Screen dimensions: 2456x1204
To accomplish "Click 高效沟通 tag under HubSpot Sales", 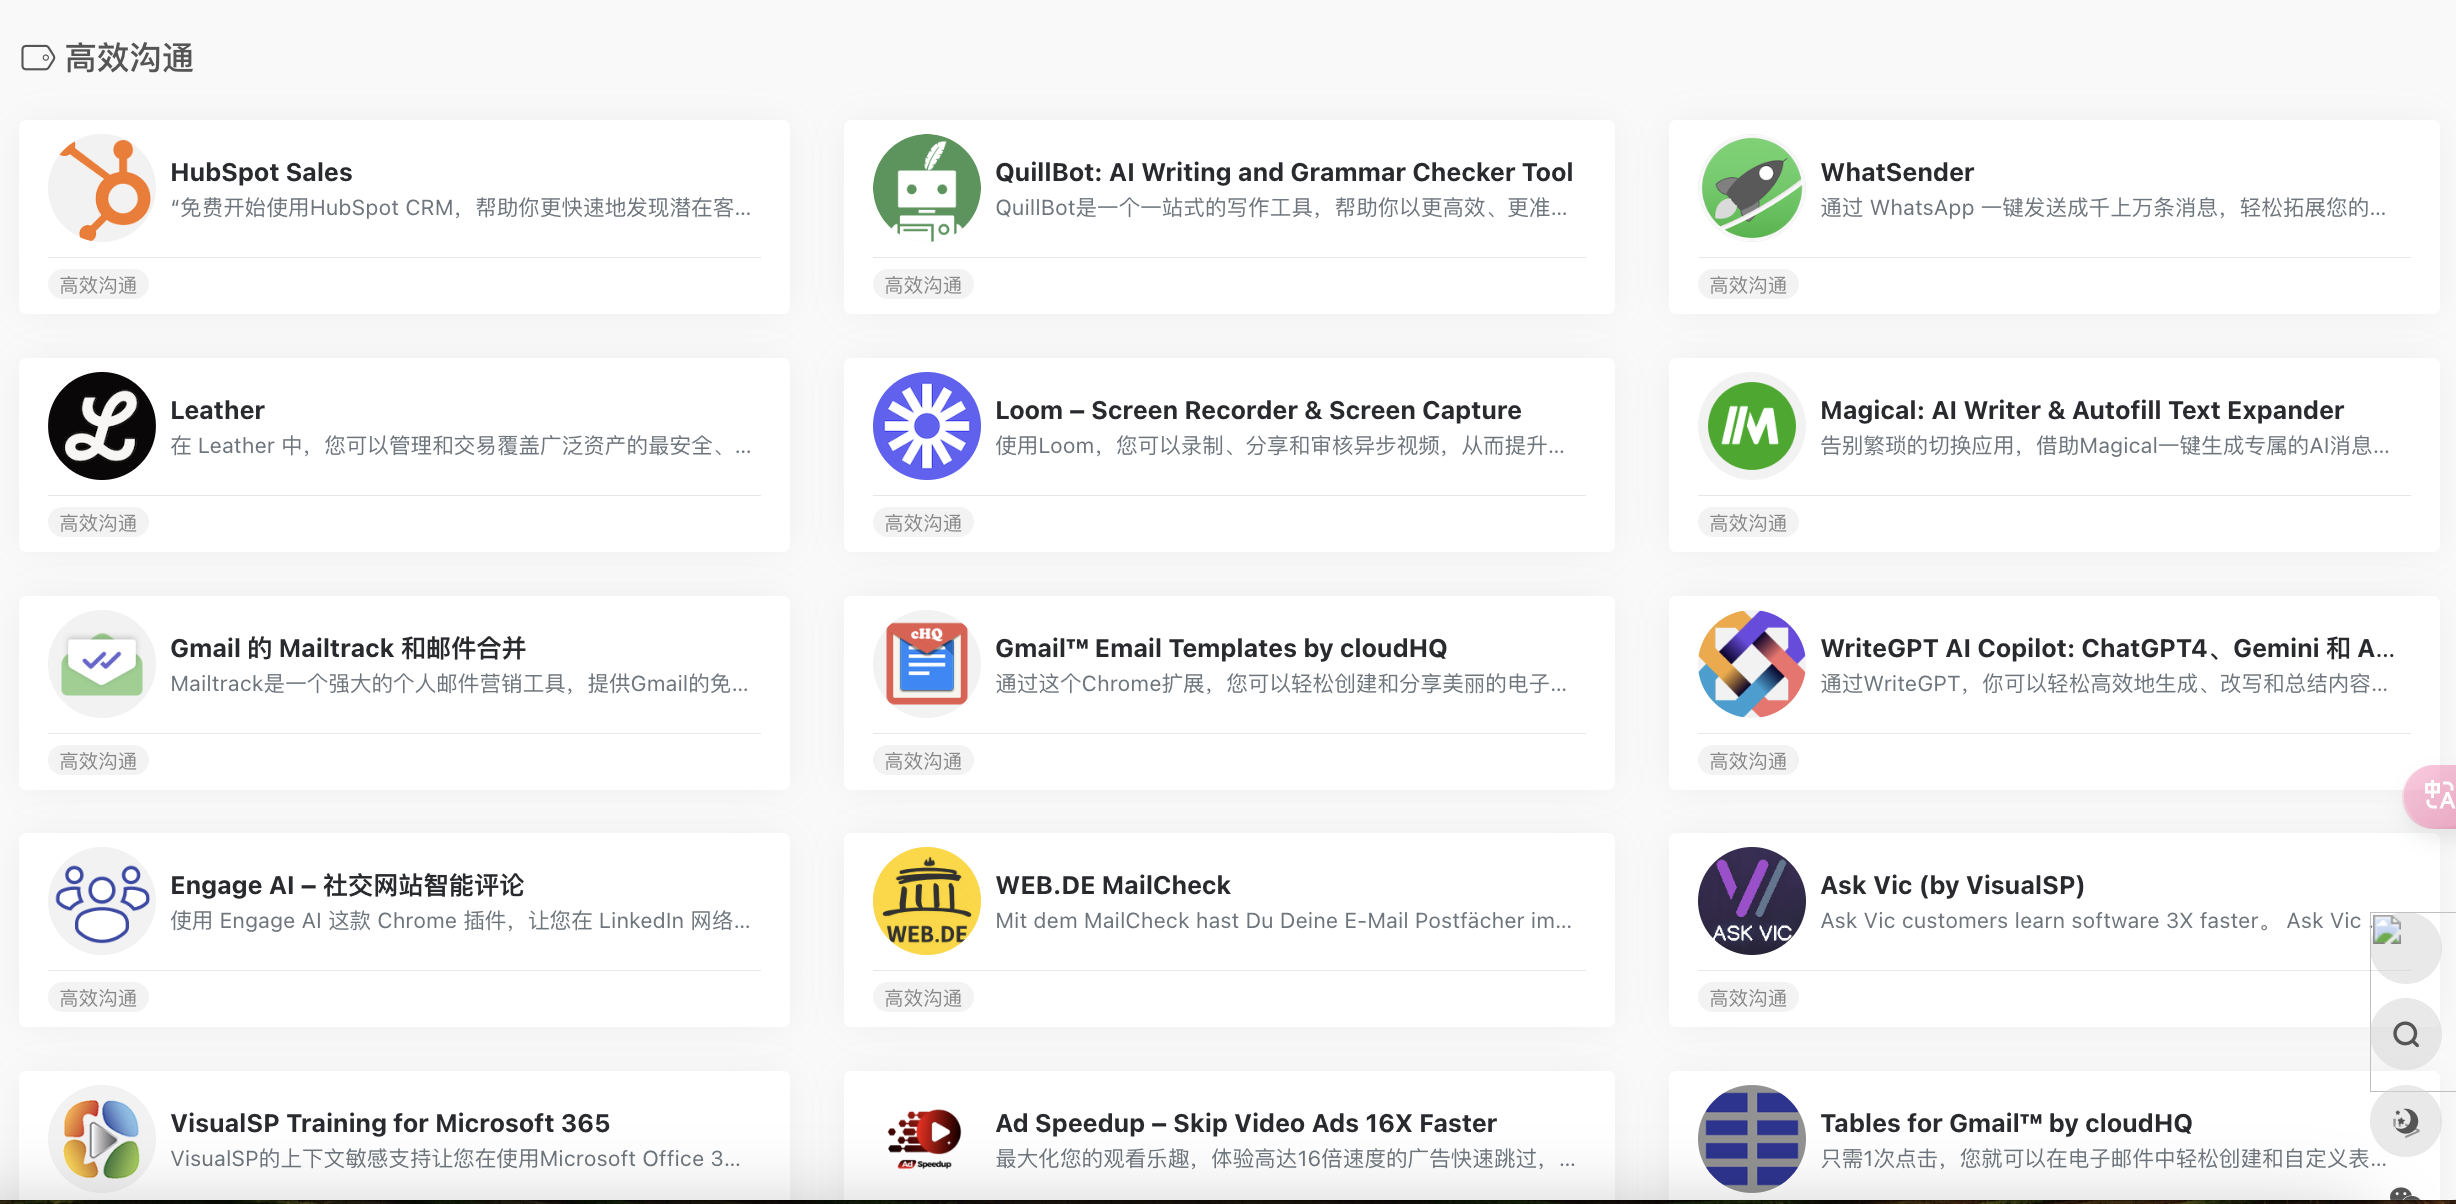I will 98,285.
